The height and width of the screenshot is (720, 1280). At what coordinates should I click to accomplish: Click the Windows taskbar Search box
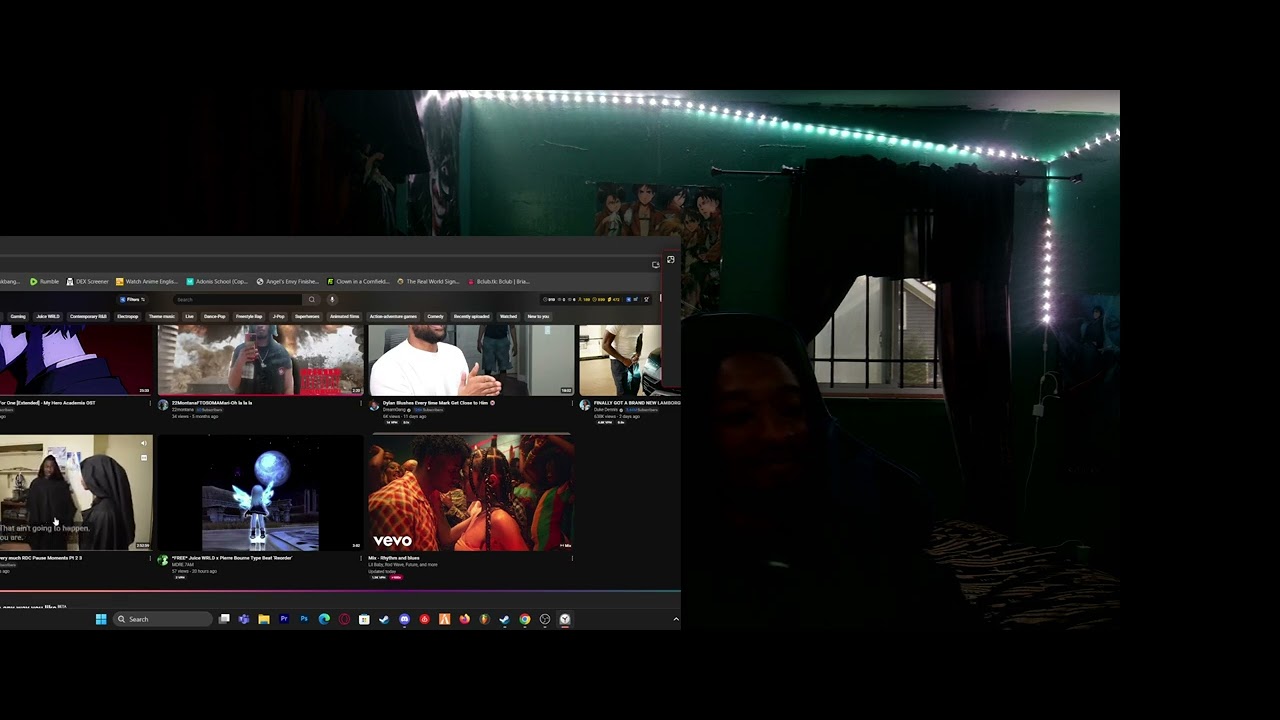coord(163,619)
